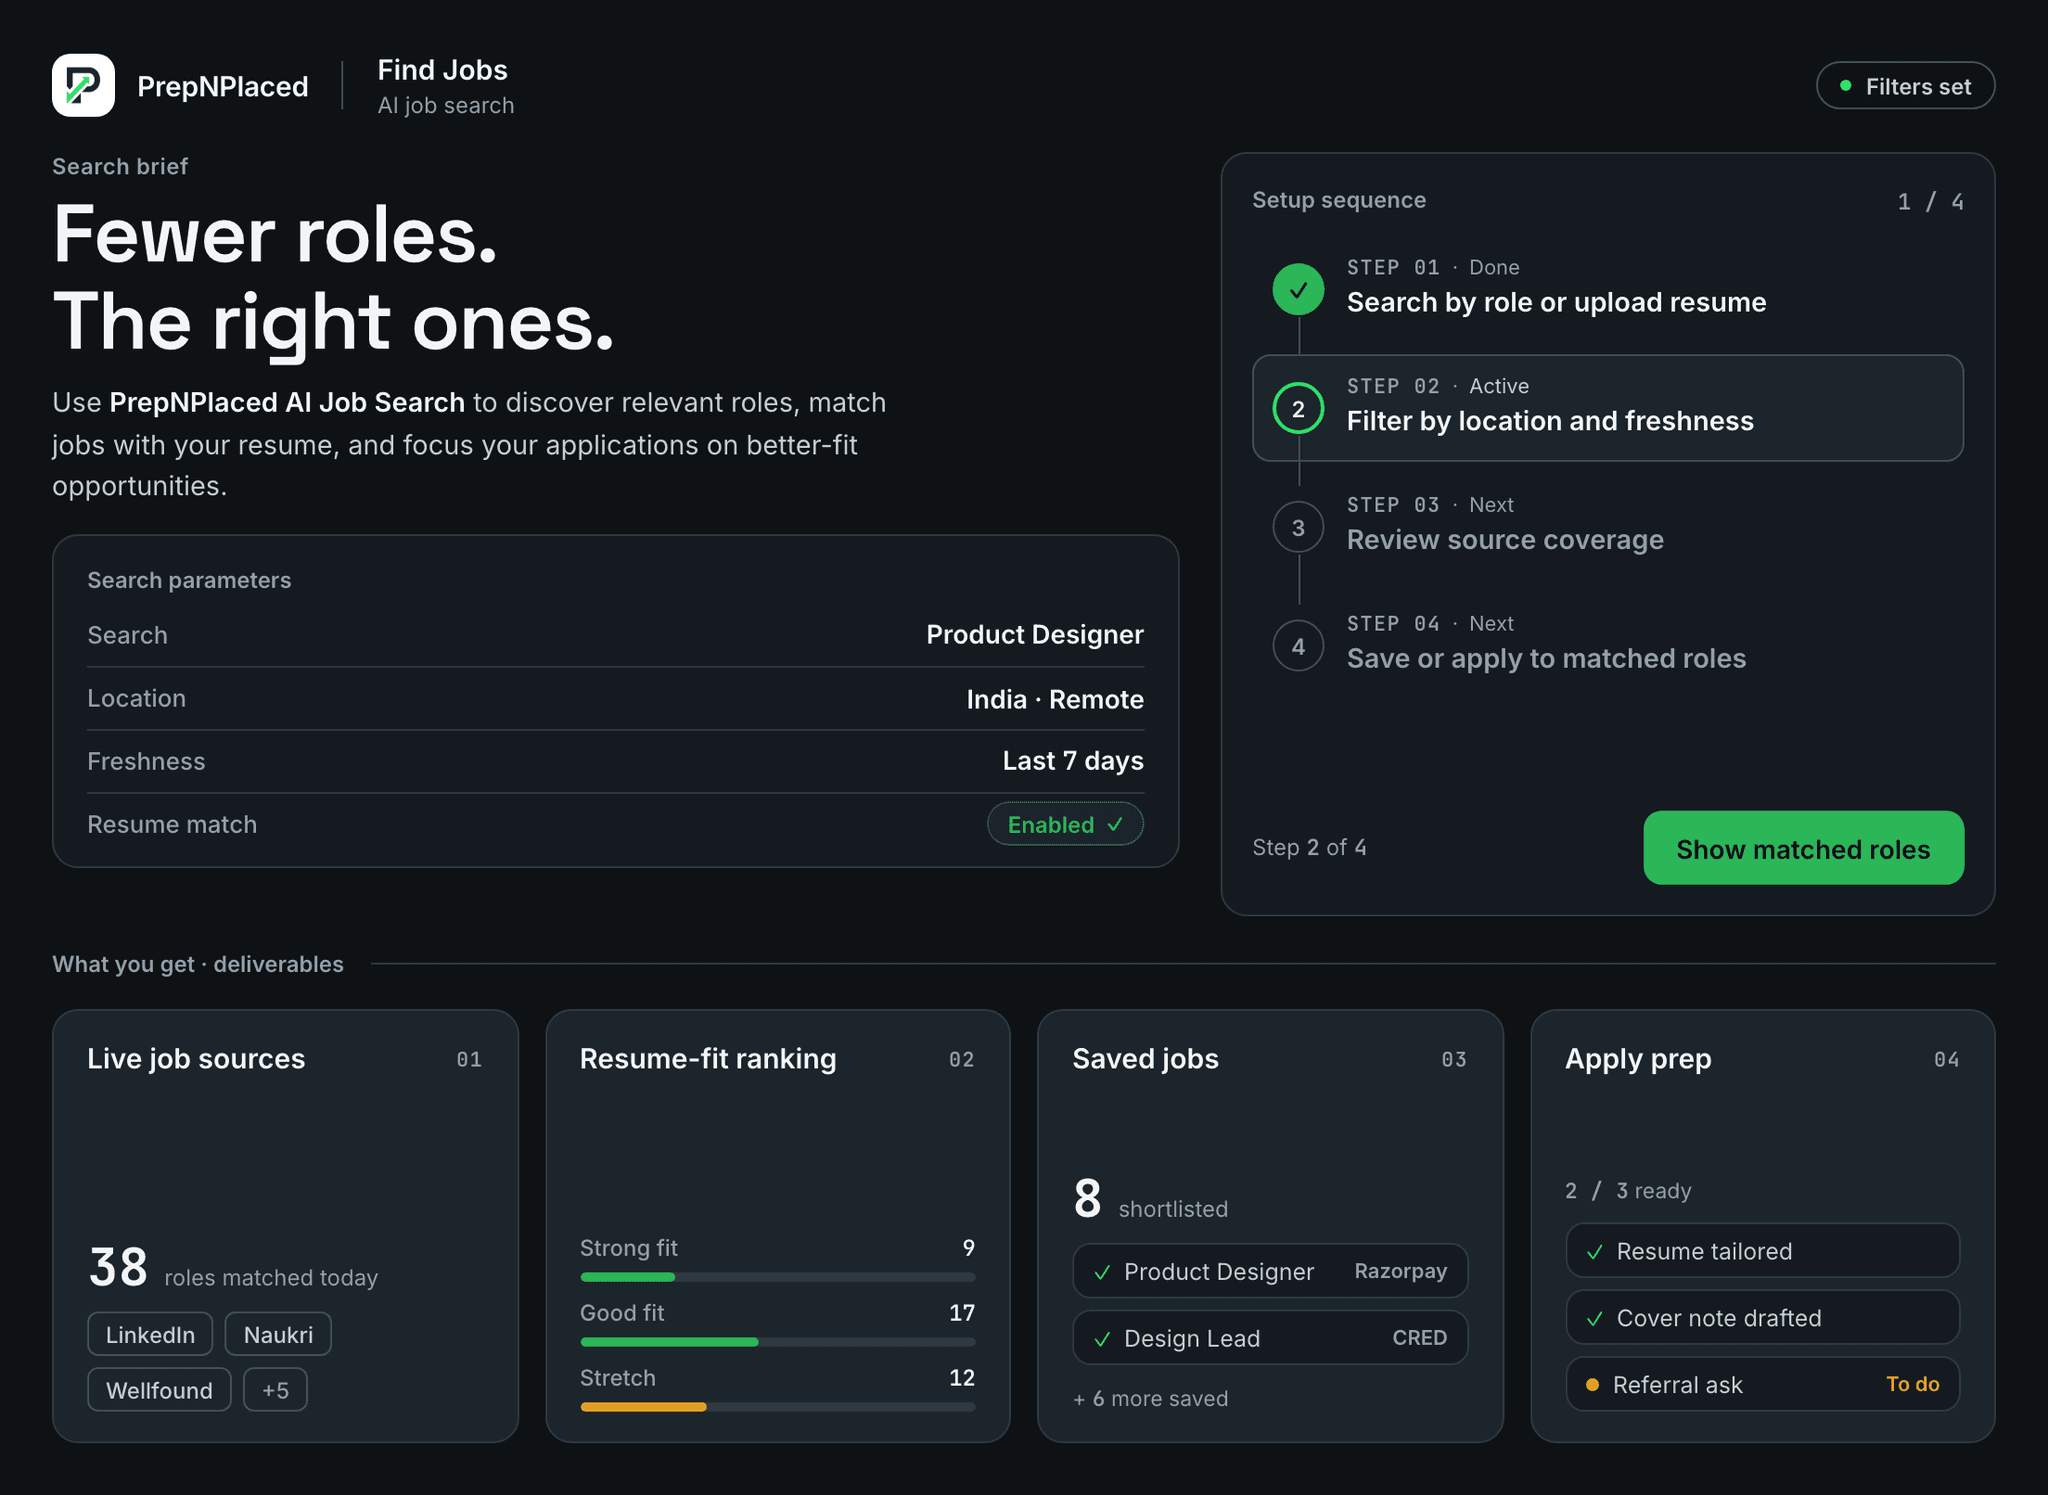Viewport: 2048px width, 1495px height.
Task: Edit the Location value India · Remote
Action: tap(1055, 699)
